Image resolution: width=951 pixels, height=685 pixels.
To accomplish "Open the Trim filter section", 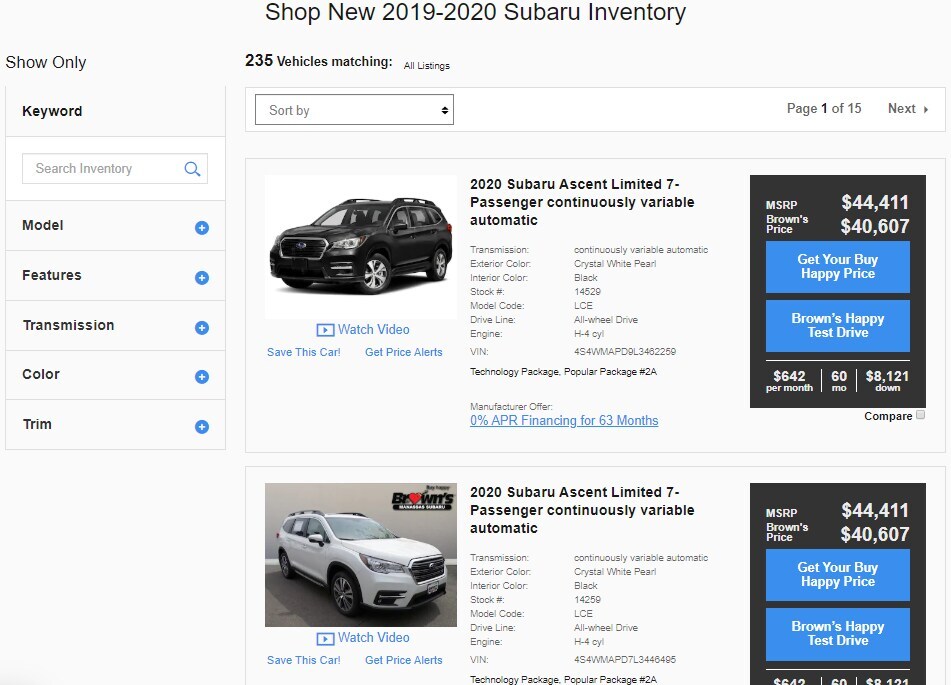I will (x=115, y=425).
